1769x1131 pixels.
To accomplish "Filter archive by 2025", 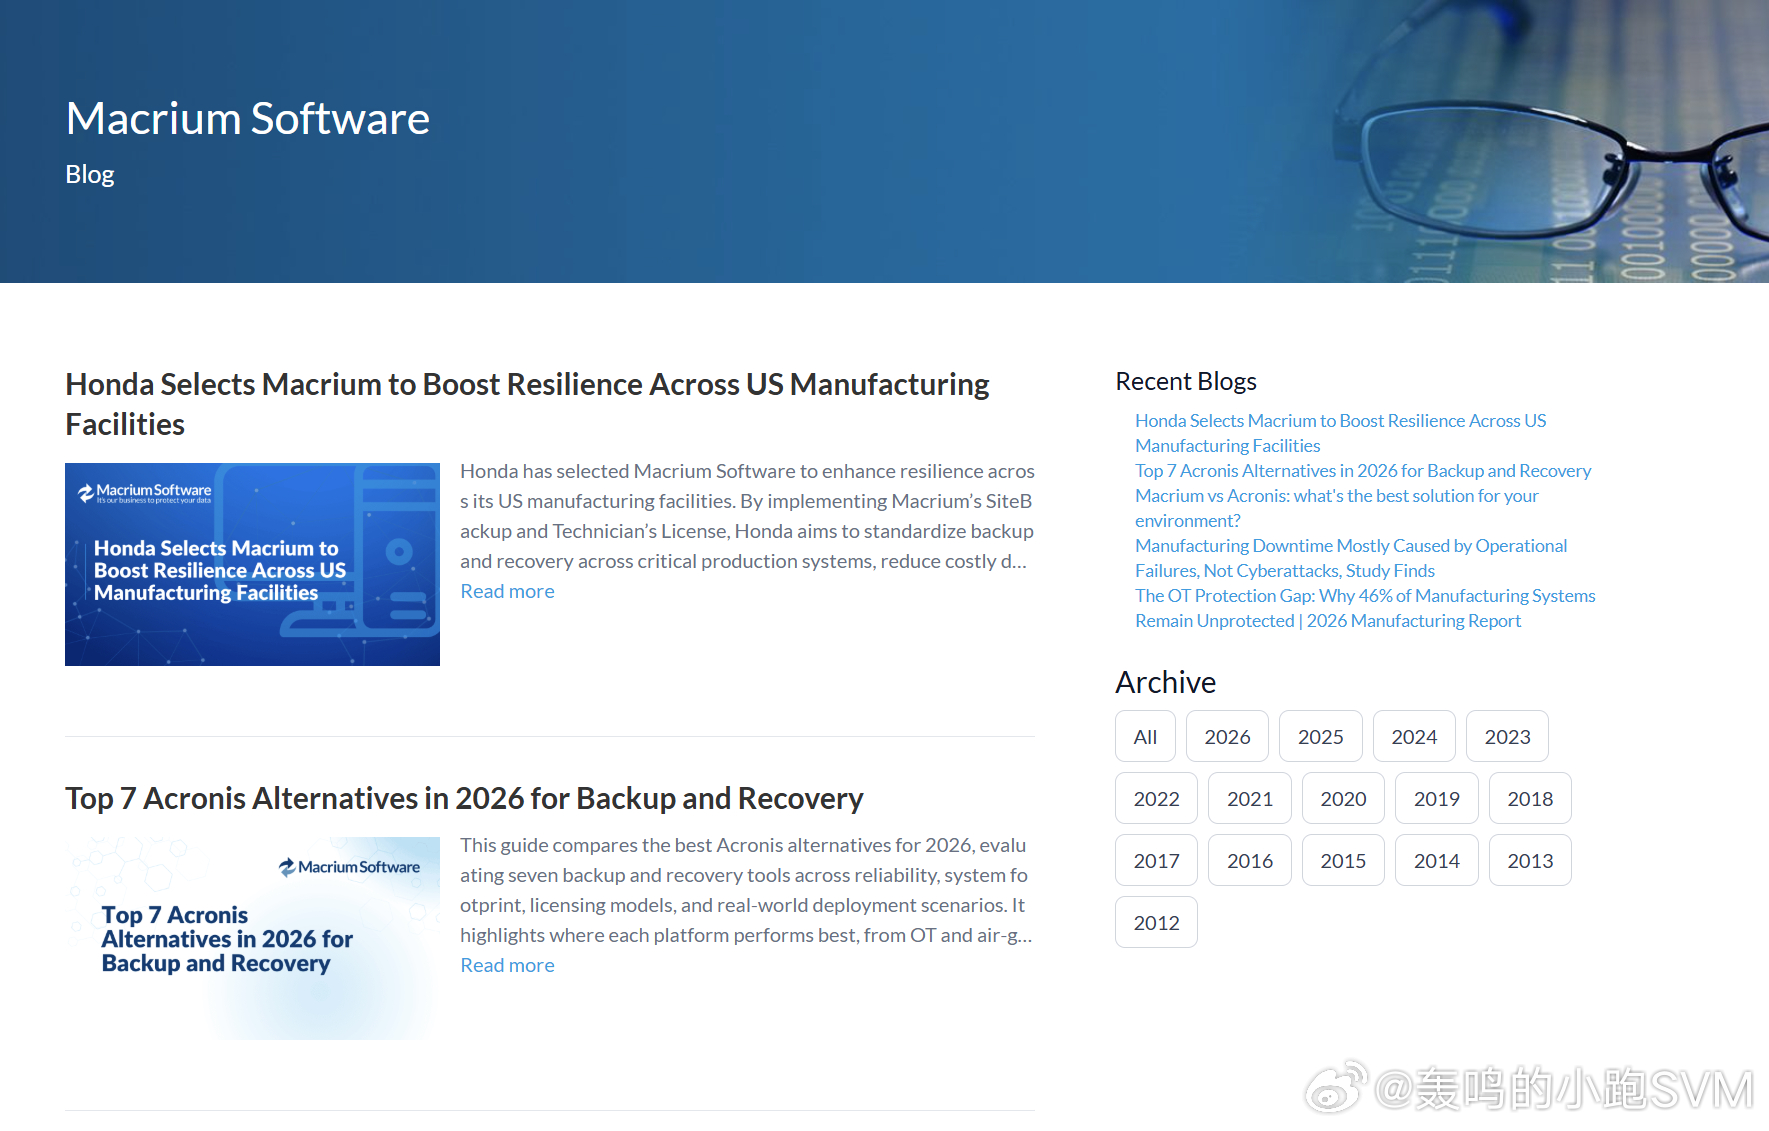I will tap(1320, 736).
